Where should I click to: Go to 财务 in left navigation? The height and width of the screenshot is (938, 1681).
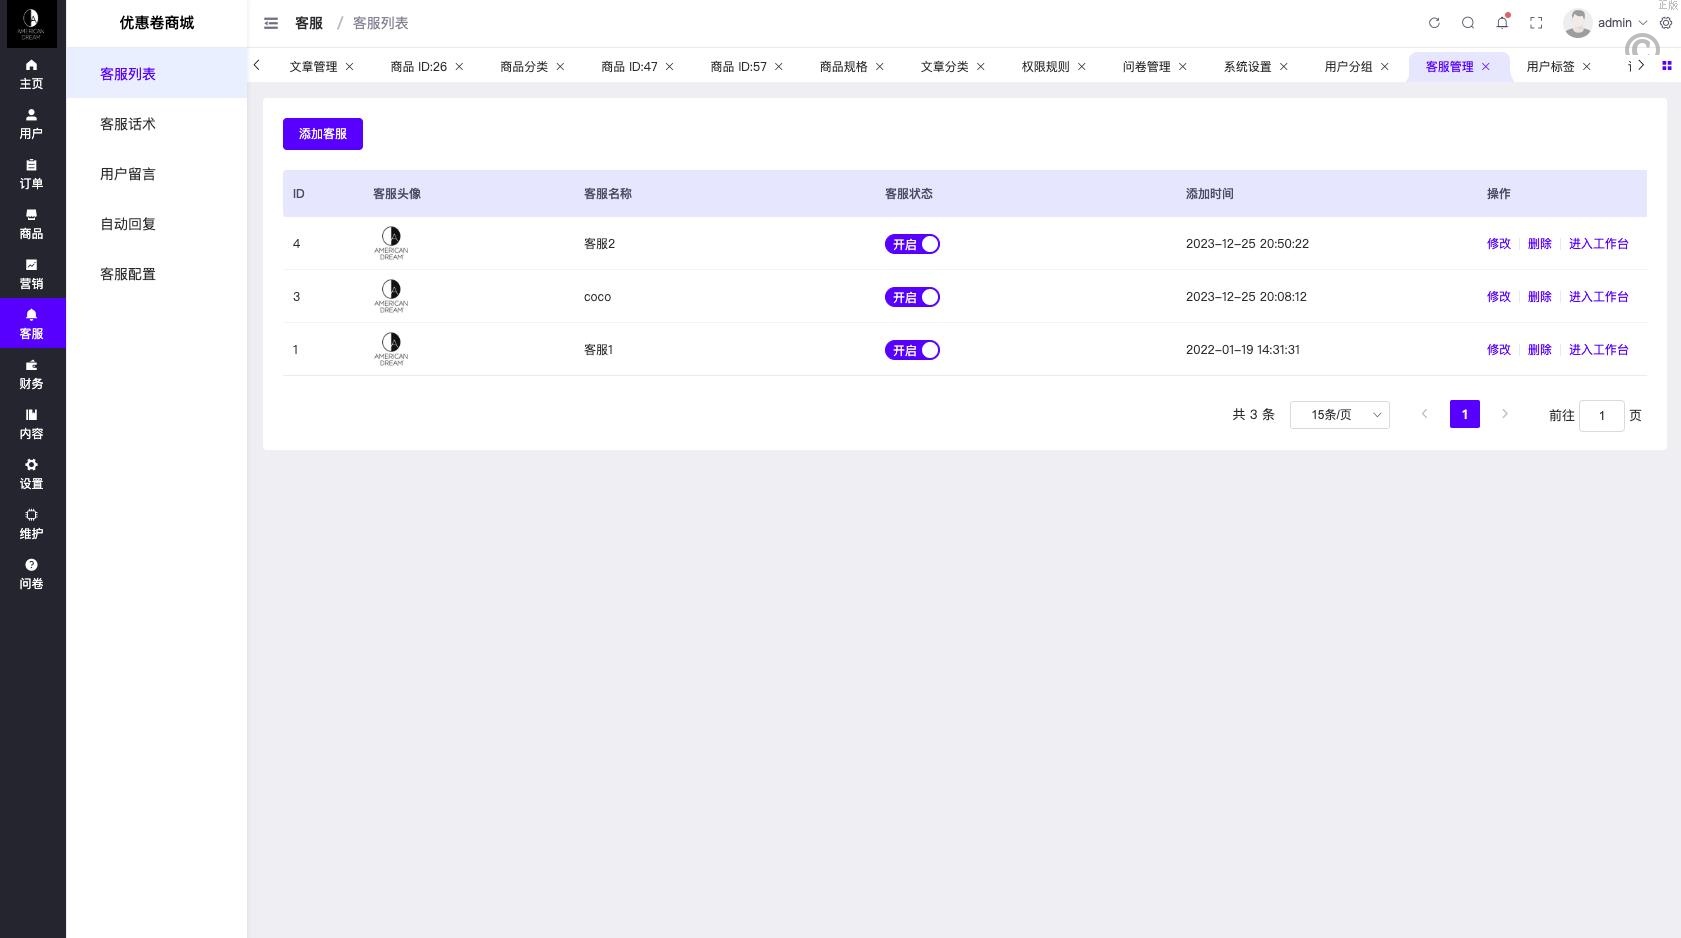pyautogui.click(x=32, y=373)
